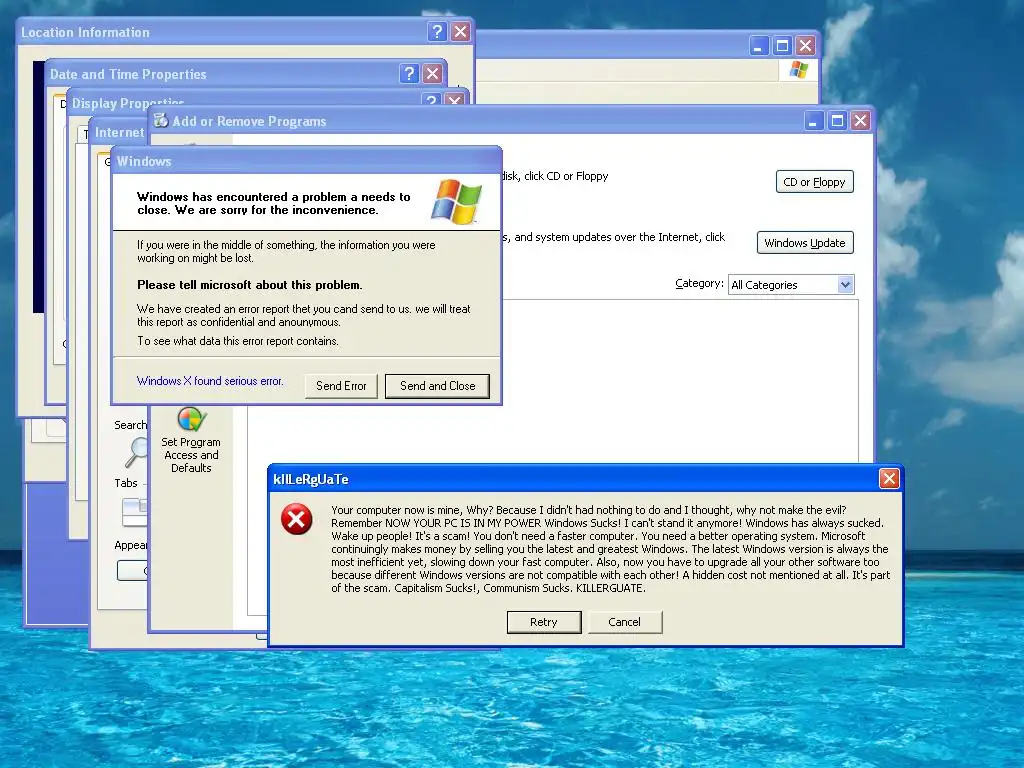The height and width of the screenshot is (768, 1024).
Task: Click the Category label
Action: pos(699,283)
